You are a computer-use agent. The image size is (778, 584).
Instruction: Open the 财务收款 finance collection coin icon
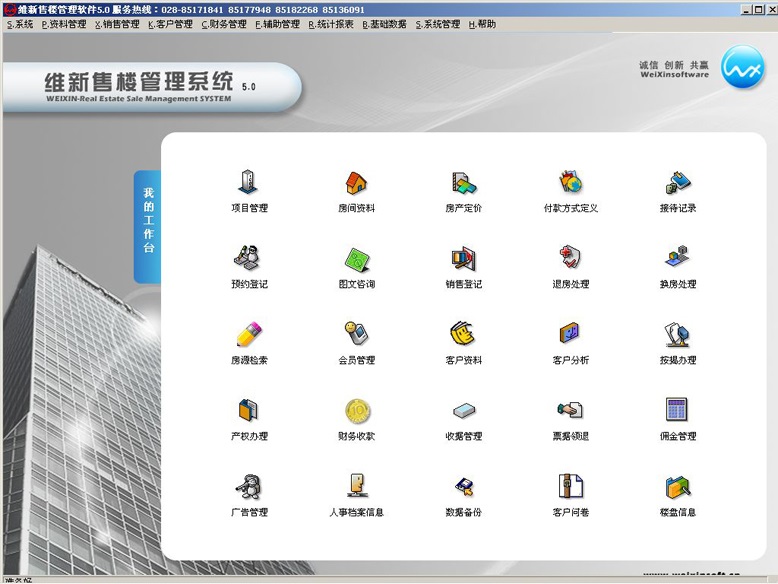coord(356,411)
